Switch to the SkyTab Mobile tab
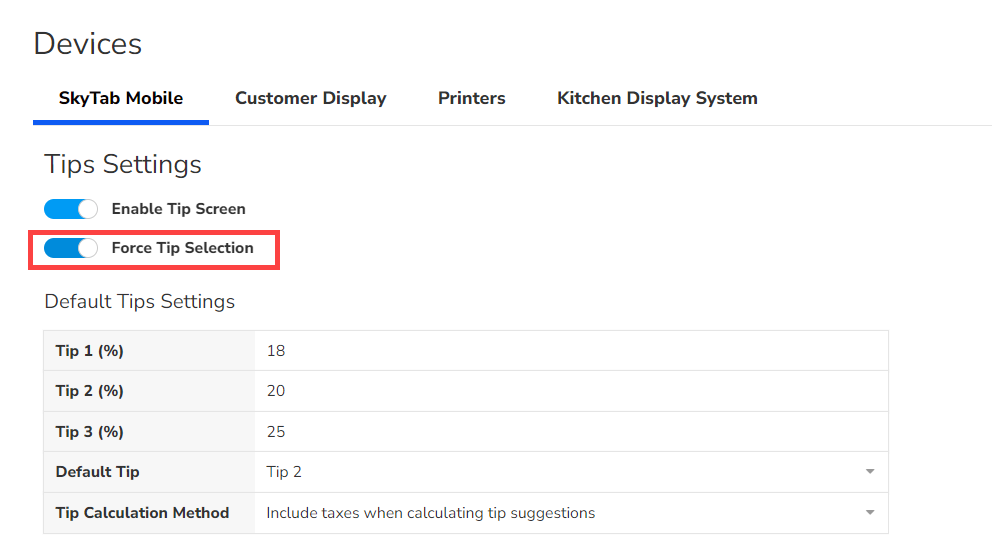 tap(121, 98)
